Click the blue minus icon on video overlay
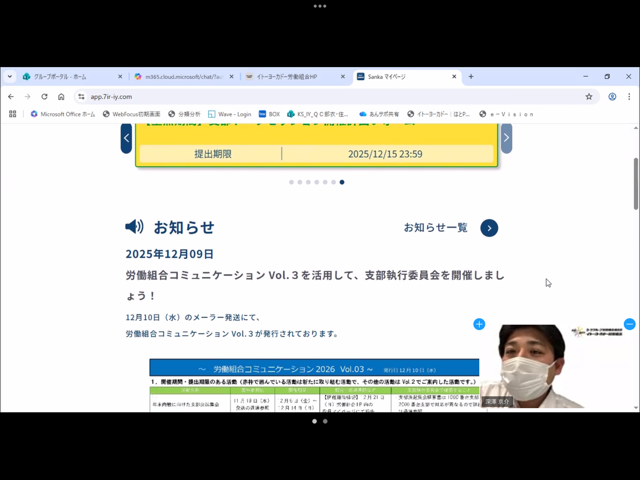640x480 pixels. point(629,324)
